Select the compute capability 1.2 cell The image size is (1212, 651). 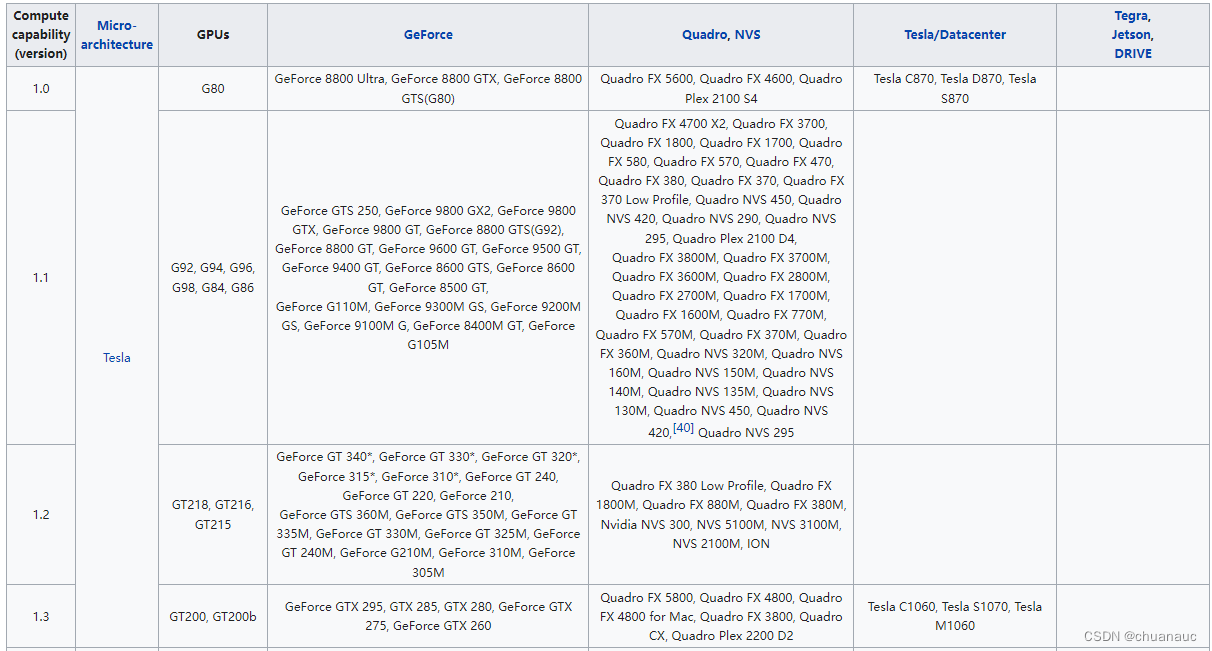(41, 515)
